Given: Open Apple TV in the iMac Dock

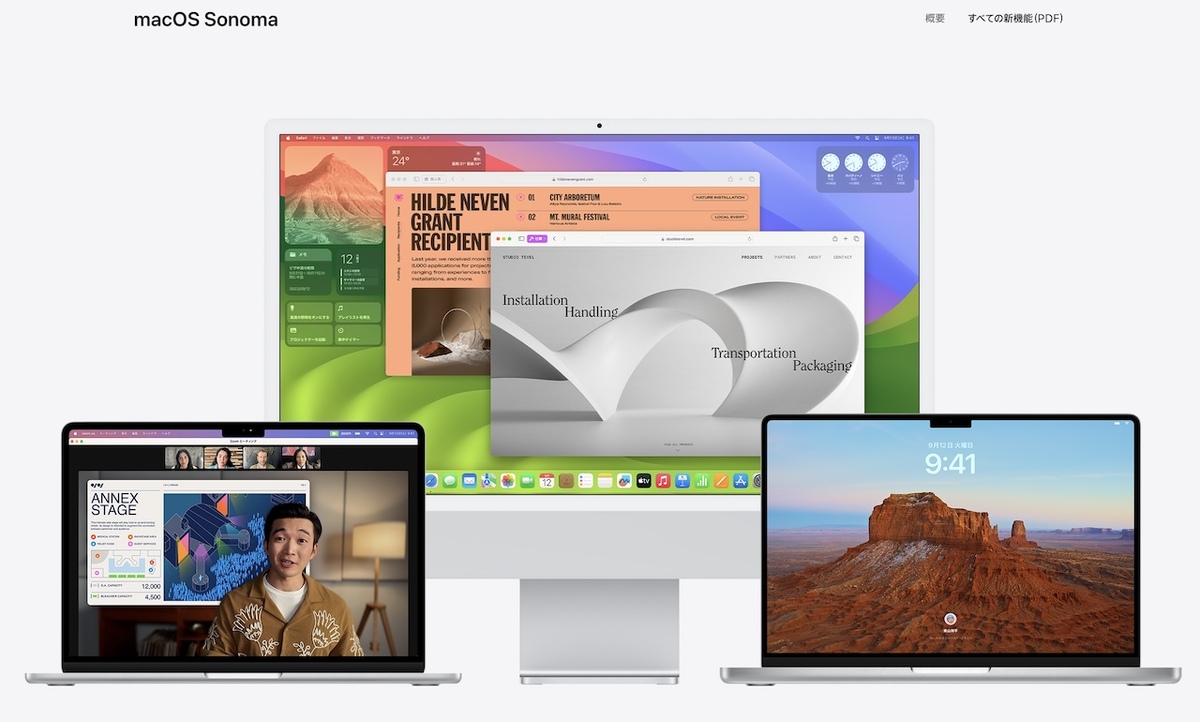Looking at the screenshot, I should pyautogui.click(x=644, y=481).
